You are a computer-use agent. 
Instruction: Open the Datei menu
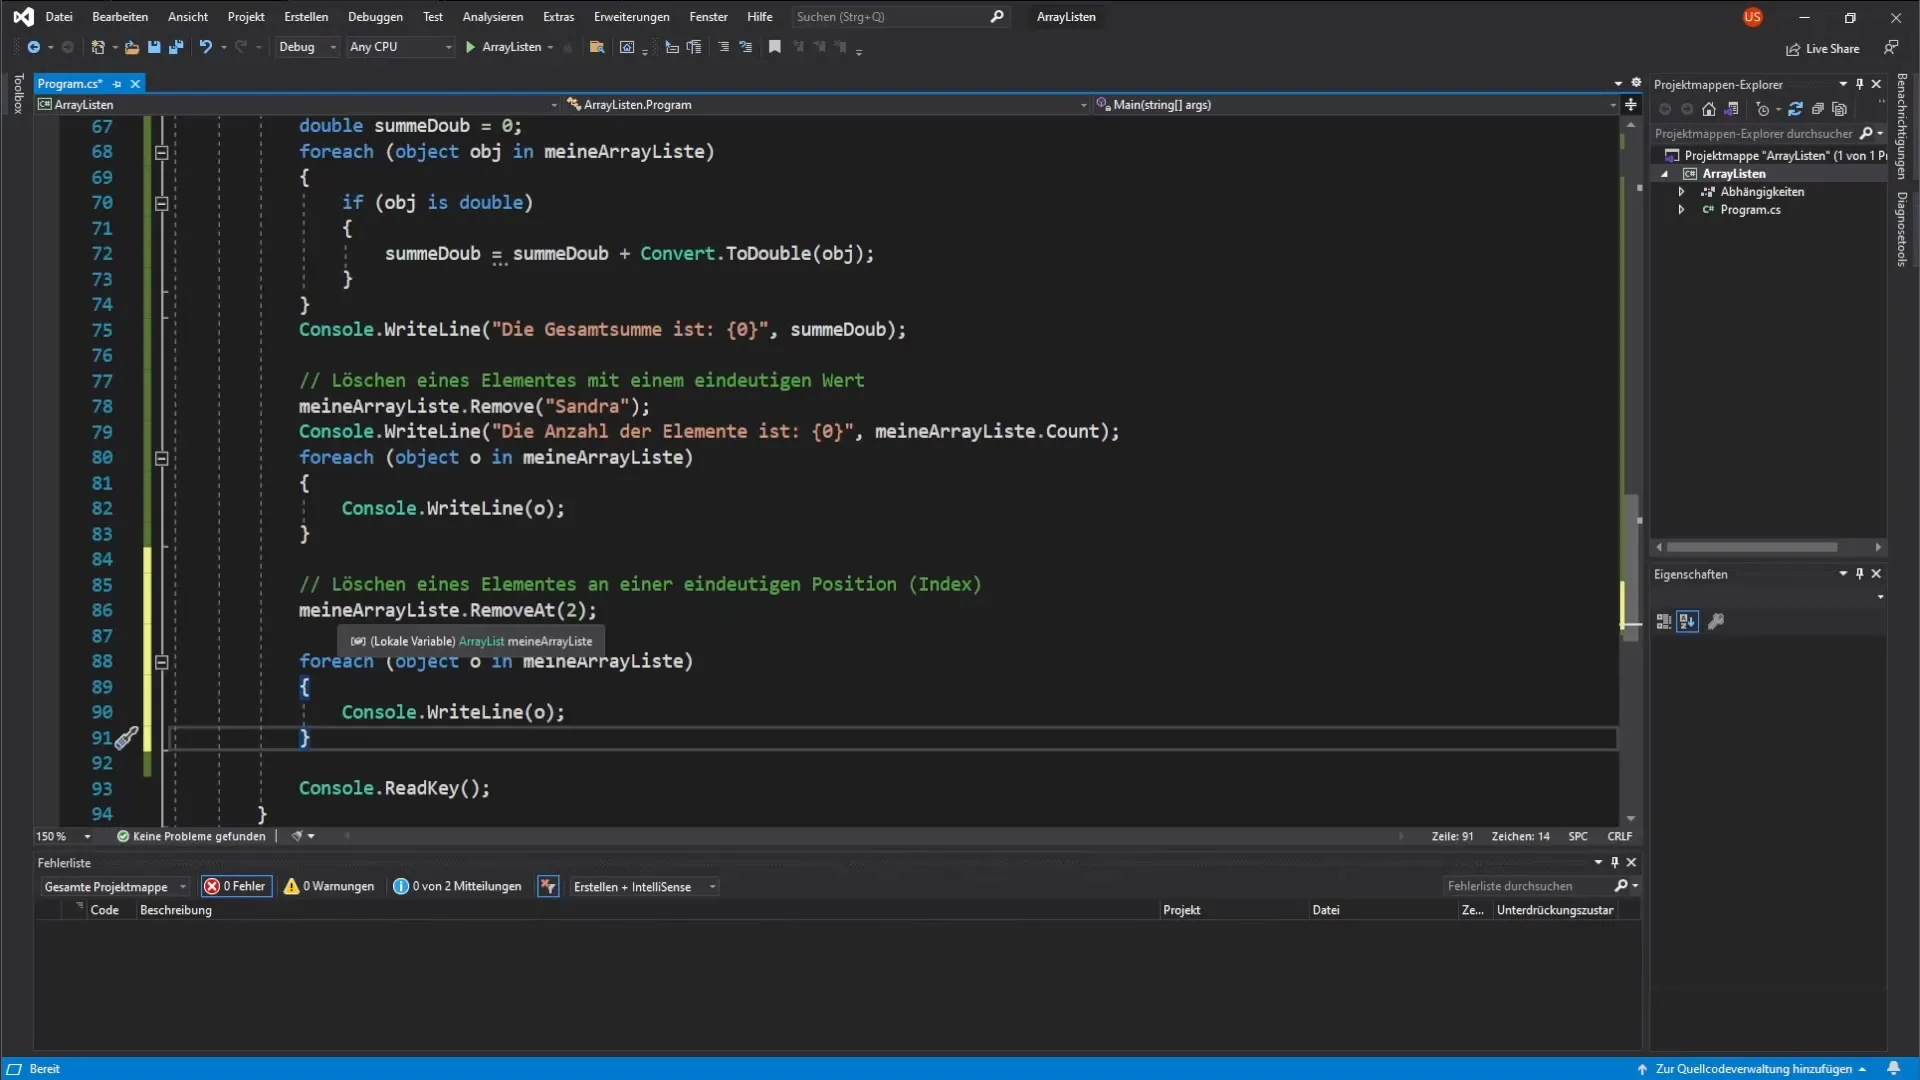point(59,17)
